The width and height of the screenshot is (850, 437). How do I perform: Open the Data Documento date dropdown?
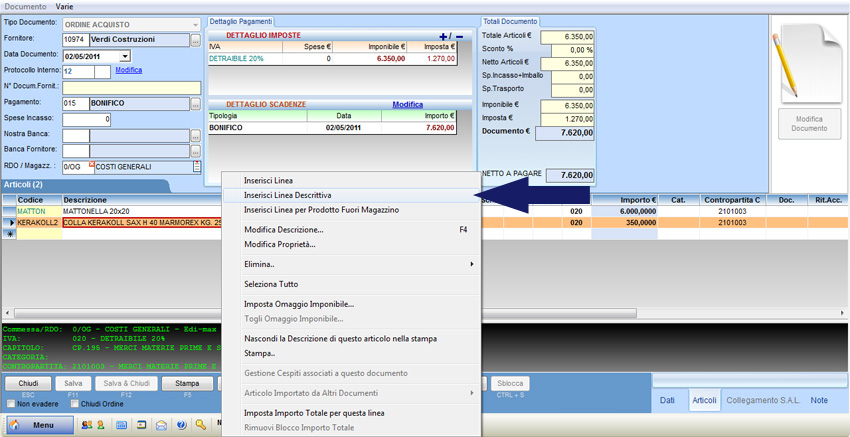pos(124,56)
